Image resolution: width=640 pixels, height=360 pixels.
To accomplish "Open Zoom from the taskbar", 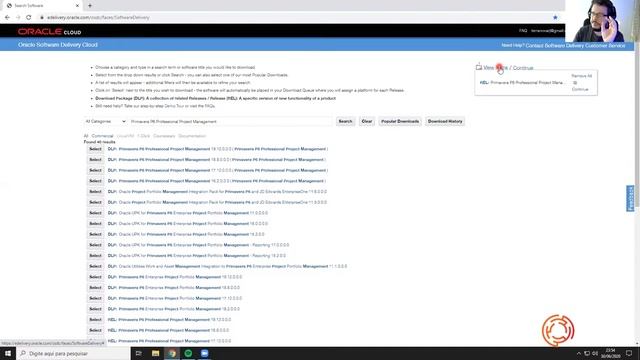I will pyautogui.click(x=204, y=353).
